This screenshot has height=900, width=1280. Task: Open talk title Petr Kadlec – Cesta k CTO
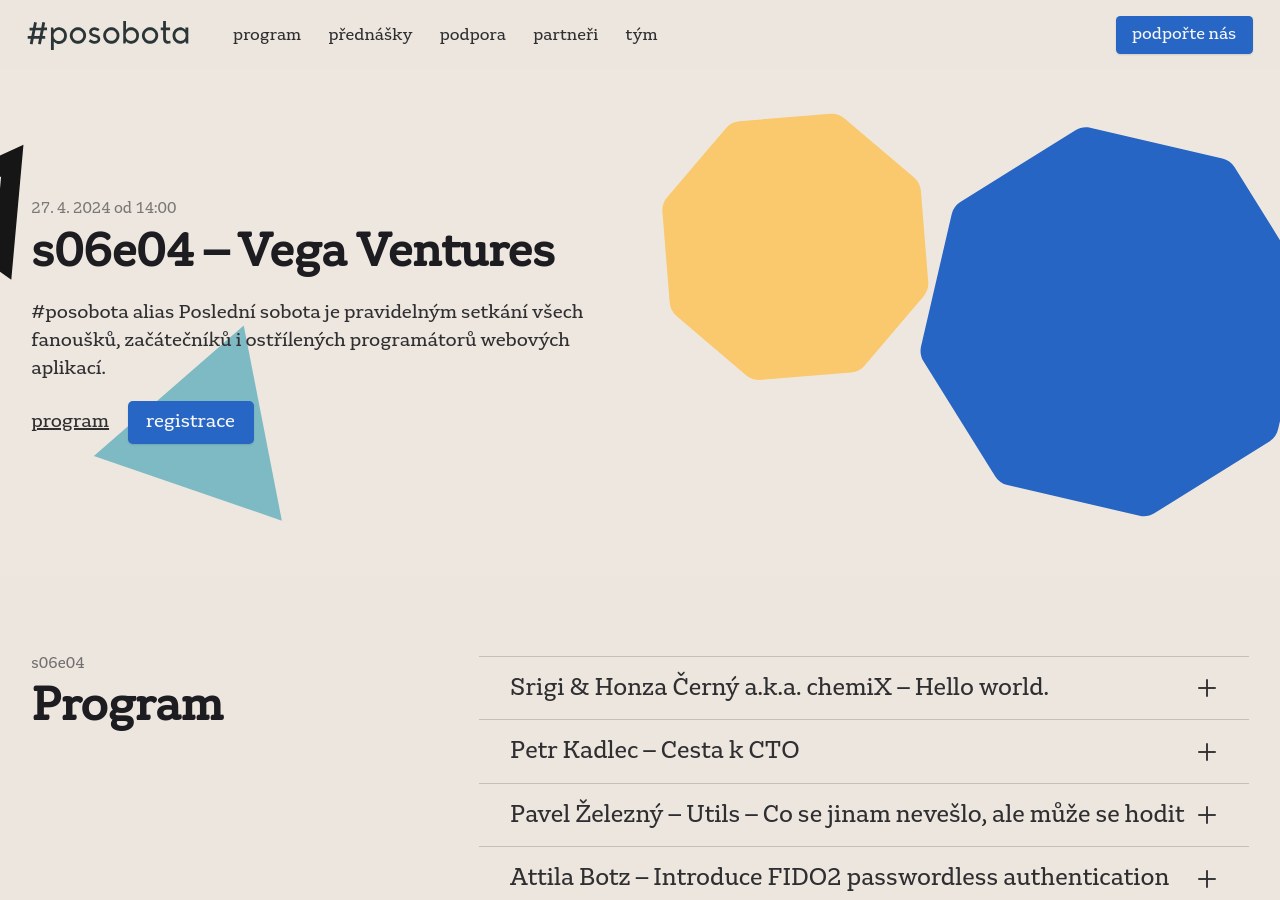pyautogui.click(x=654, y=750)
